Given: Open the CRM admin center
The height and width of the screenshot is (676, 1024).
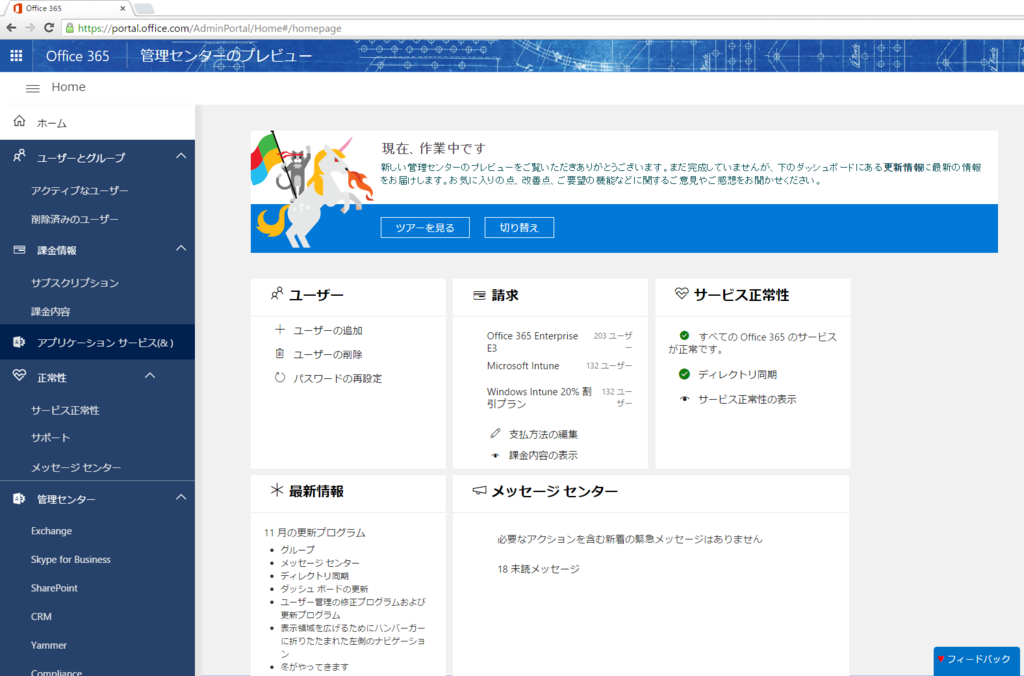Looking at the screenshot, I should point(41,617).
